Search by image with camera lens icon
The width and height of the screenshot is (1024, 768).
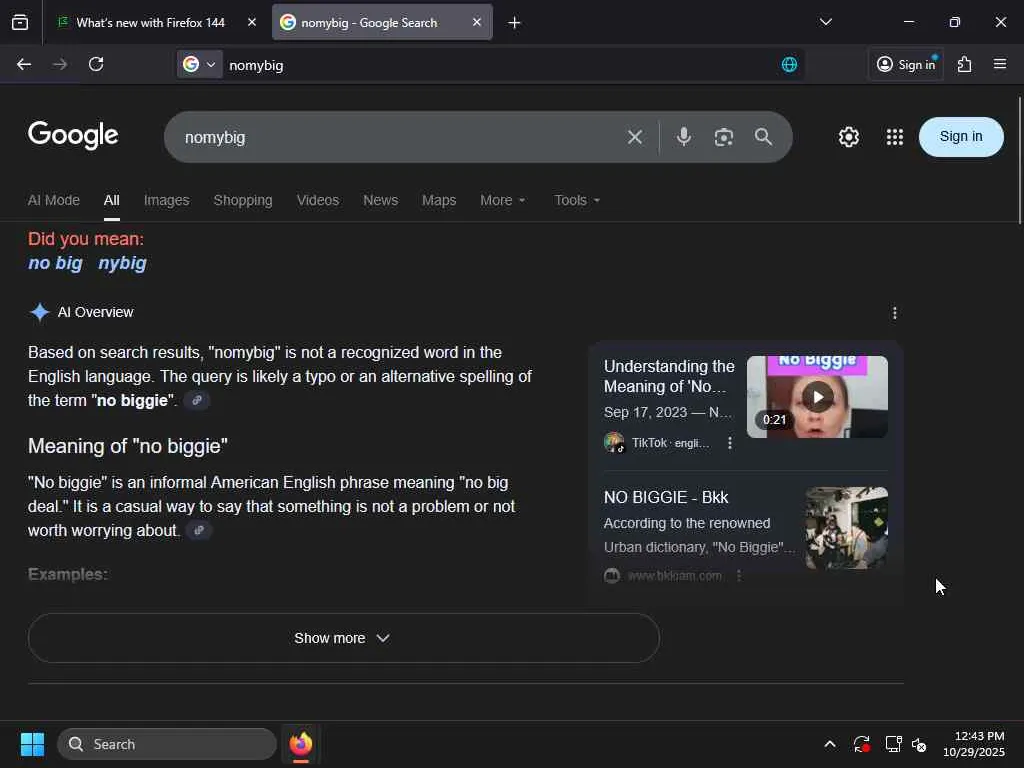tap(724, 137)
